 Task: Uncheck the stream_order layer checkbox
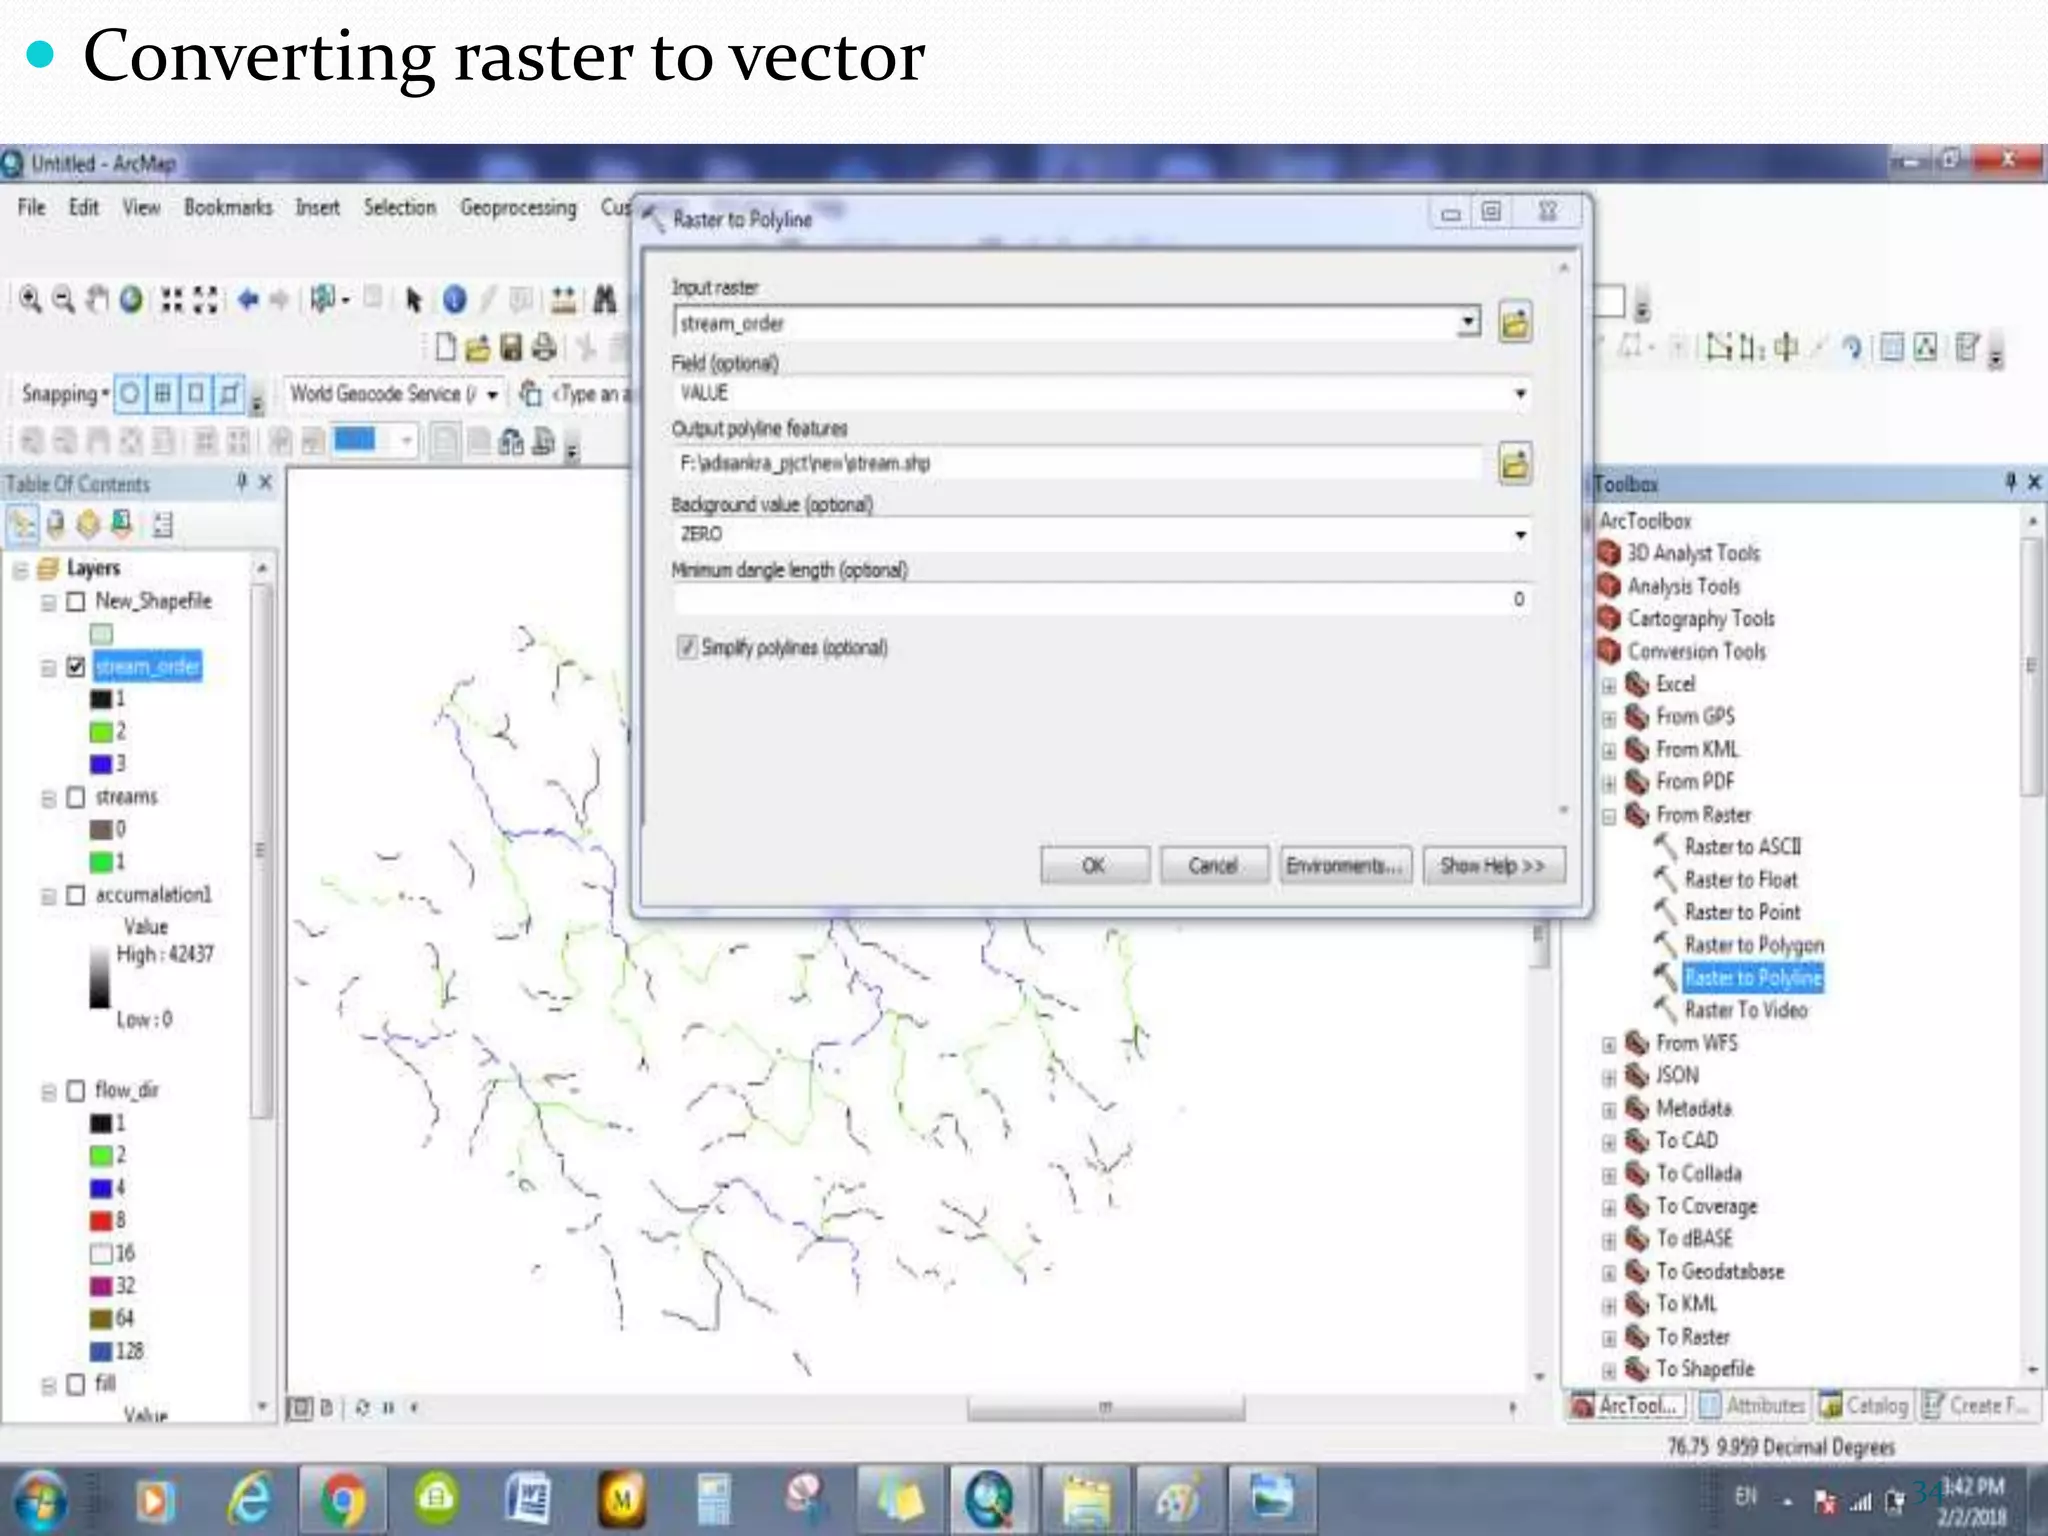[x=75, y=667]
